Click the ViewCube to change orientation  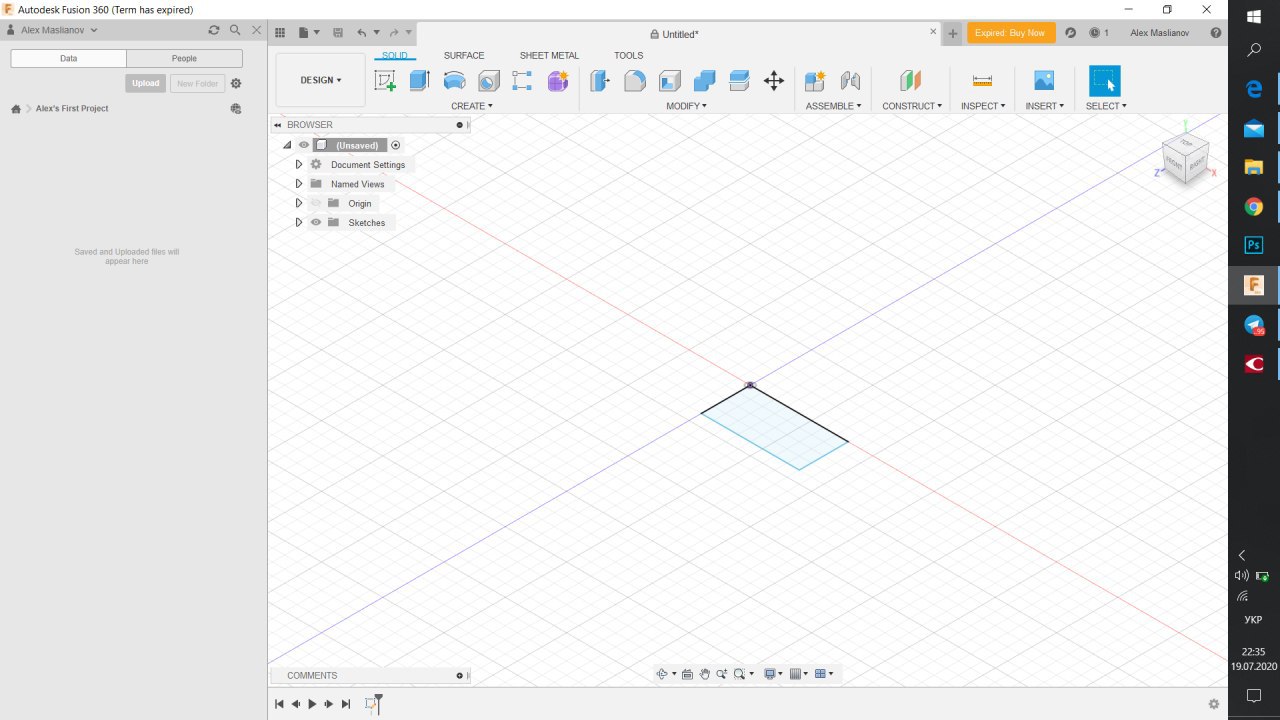tap(1186, 158)
